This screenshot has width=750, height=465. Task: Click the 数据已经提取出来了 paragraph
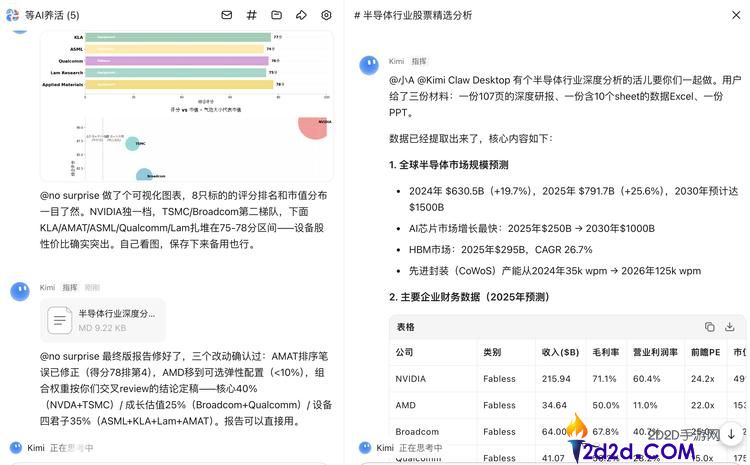pos(471,139)
